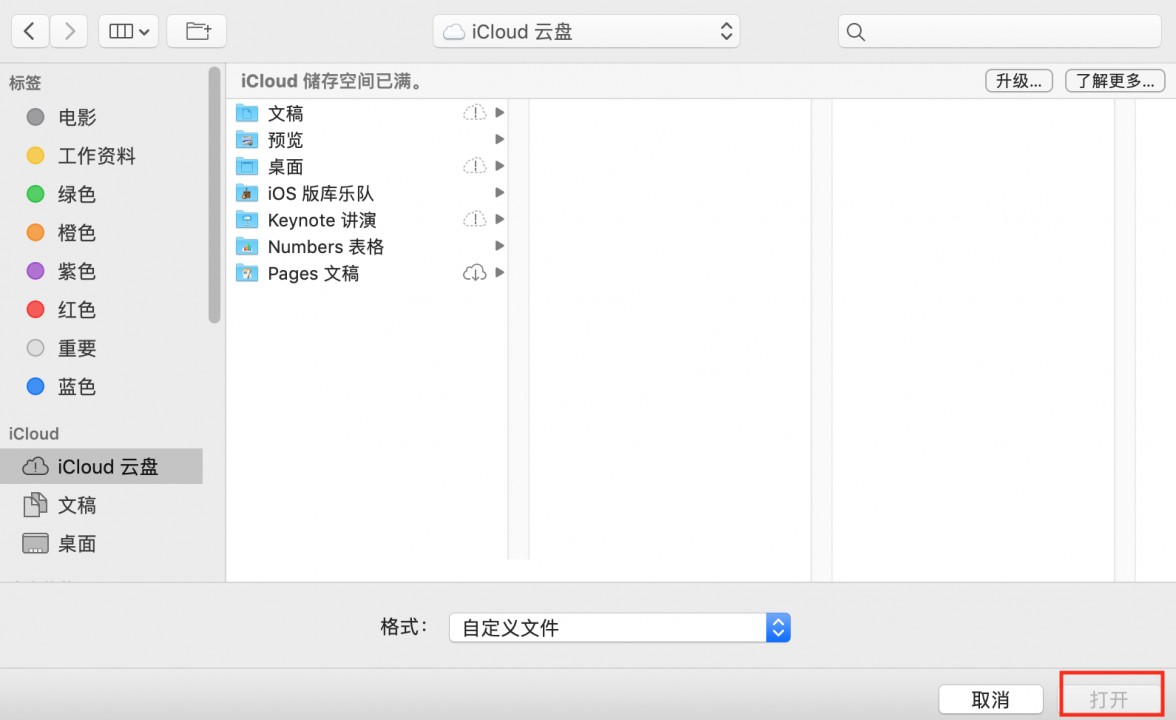Open the iCloud 云盘 location popup
Screen dimensions: 1176x720
(x=586, y=32)
